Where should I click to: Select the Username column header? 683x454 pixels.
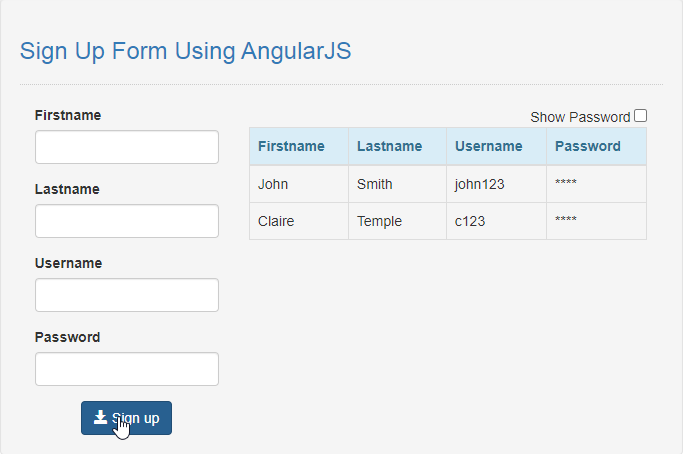[x=496, y=146]
